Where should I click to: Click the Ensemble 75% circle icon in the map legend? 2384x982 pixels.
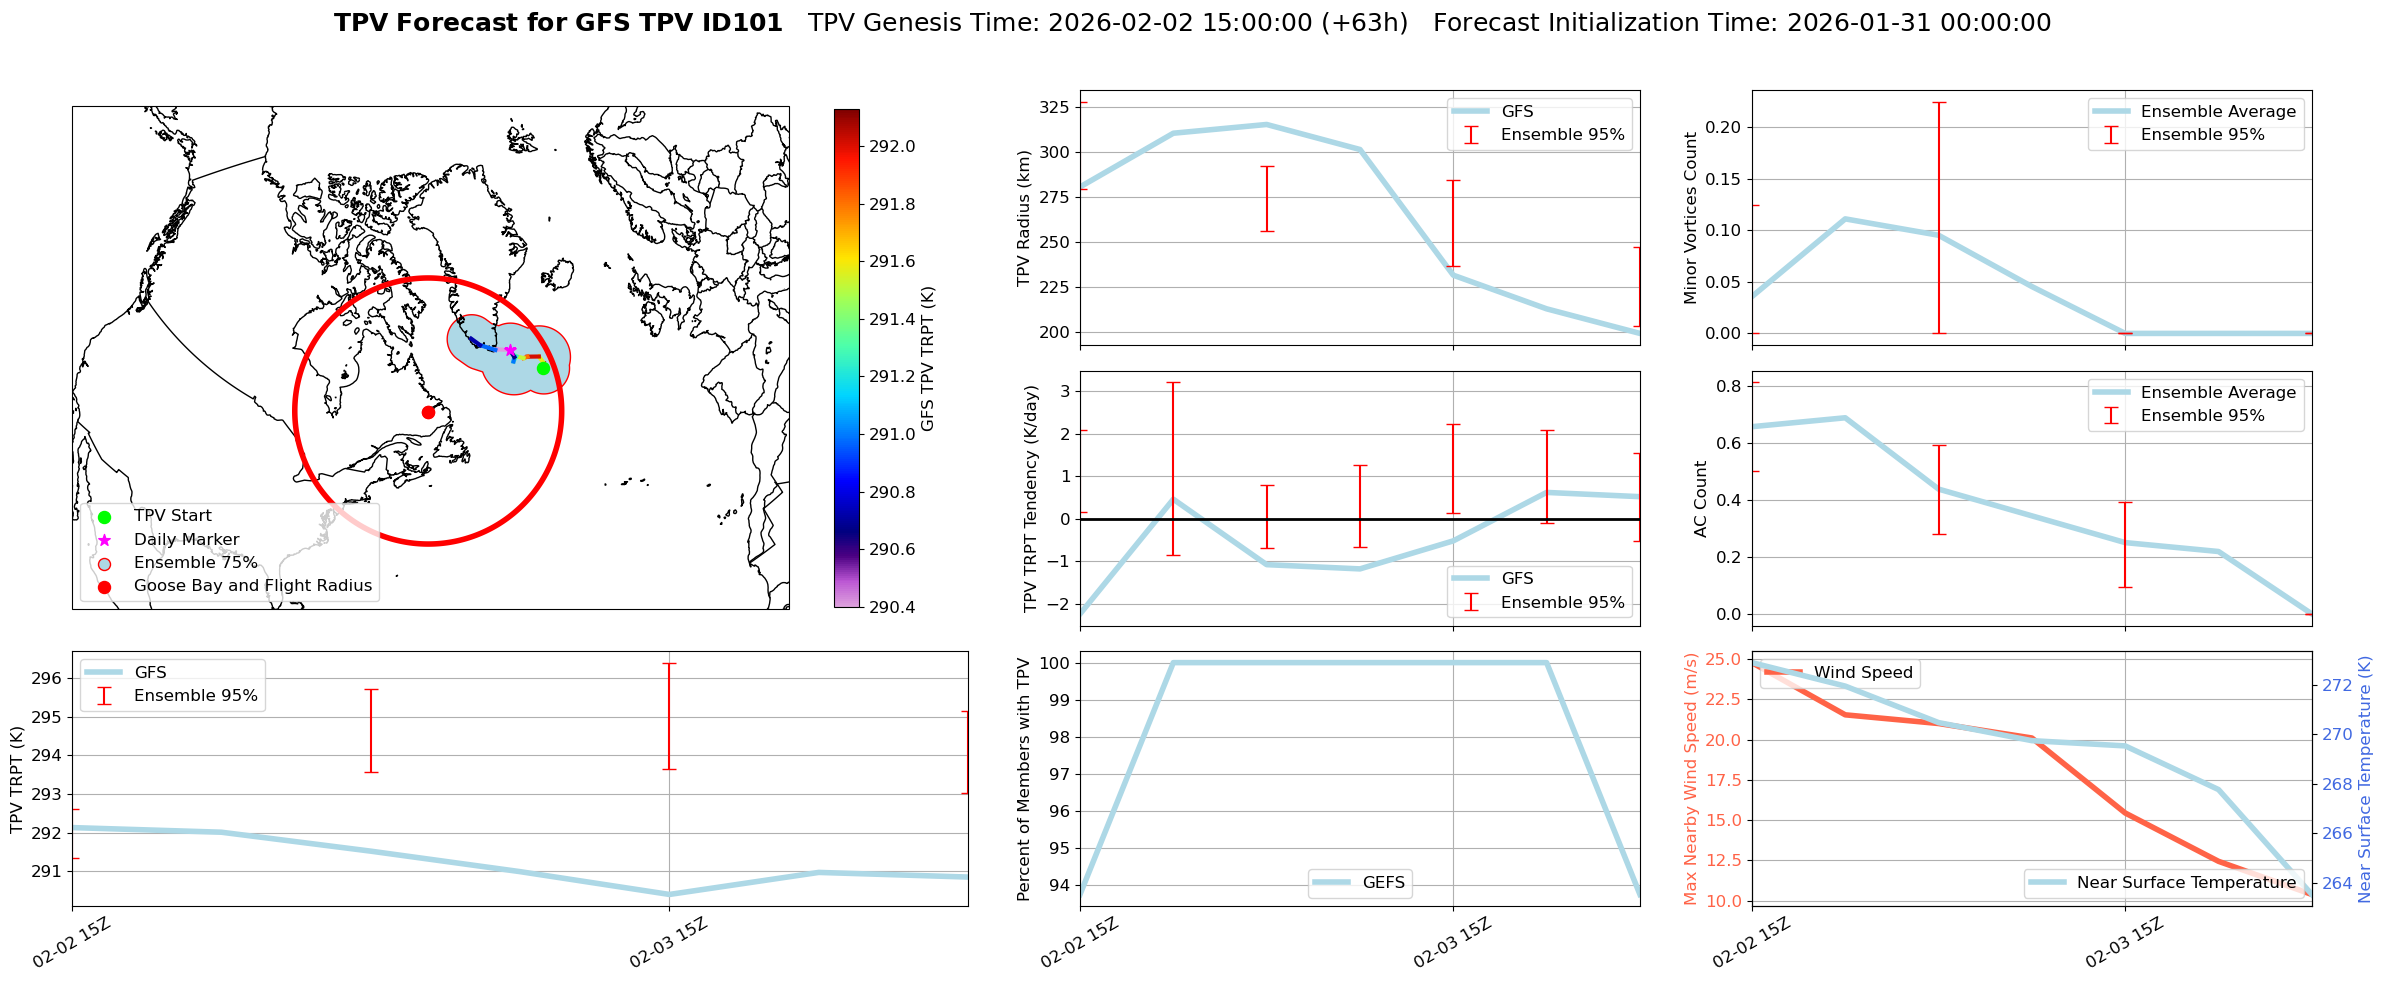(104, 563)
